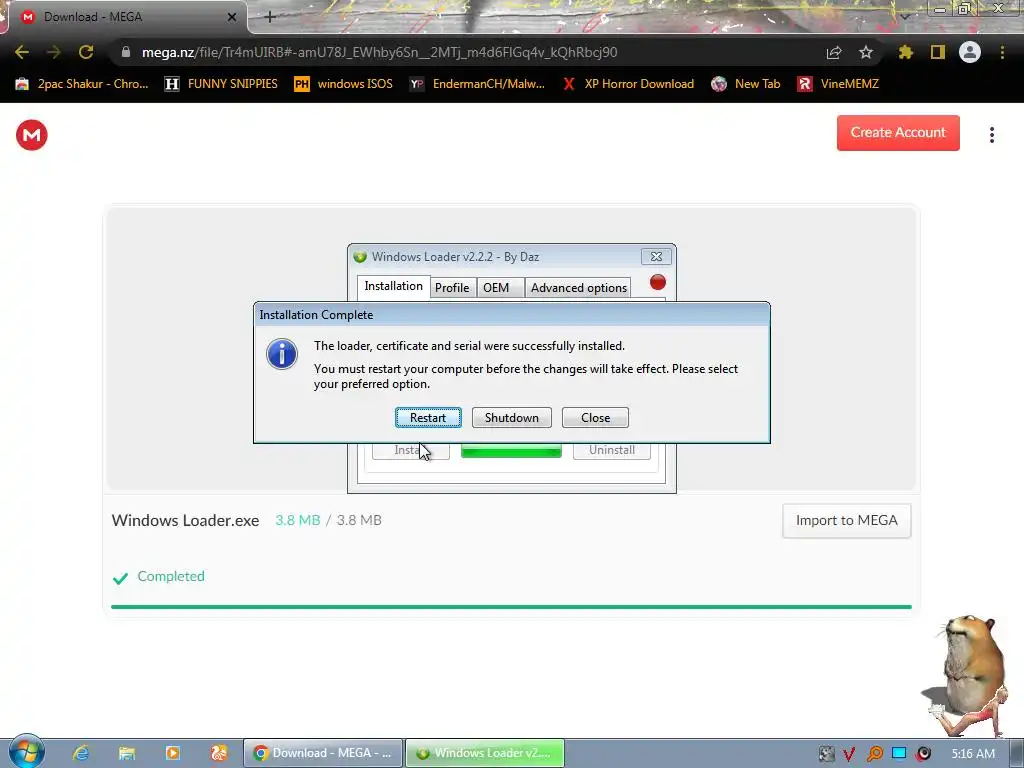Click the MEGA logo
Screen dimensions: 1024x768
[x=31, y=135]
